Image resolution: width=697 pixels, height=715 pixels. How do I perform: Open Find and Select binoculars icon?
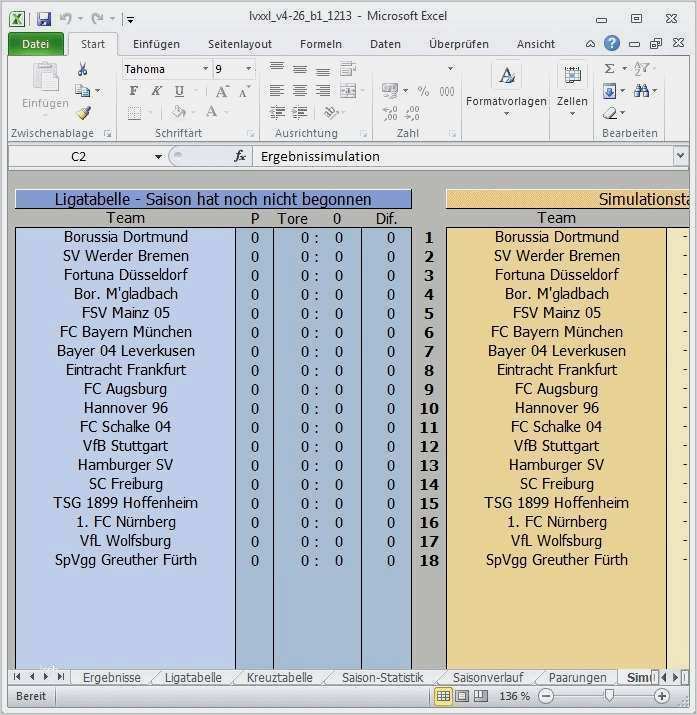pos(640,91)
